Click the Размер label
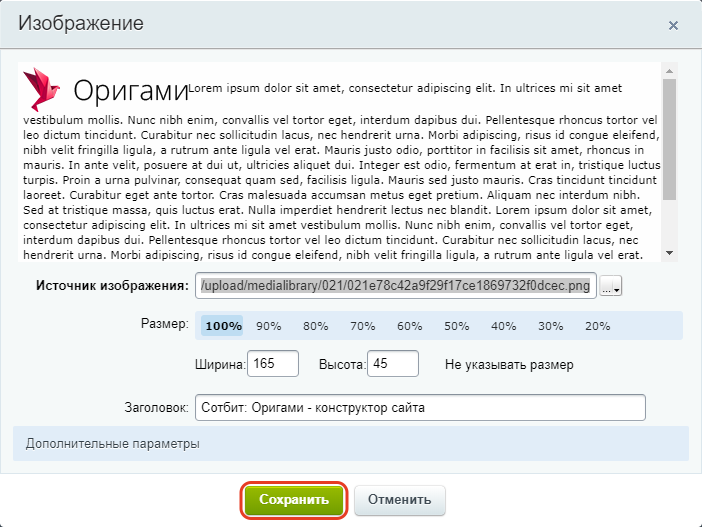This screenshot has width=702, height=527. pyautogui.click(x=165, y=323)
